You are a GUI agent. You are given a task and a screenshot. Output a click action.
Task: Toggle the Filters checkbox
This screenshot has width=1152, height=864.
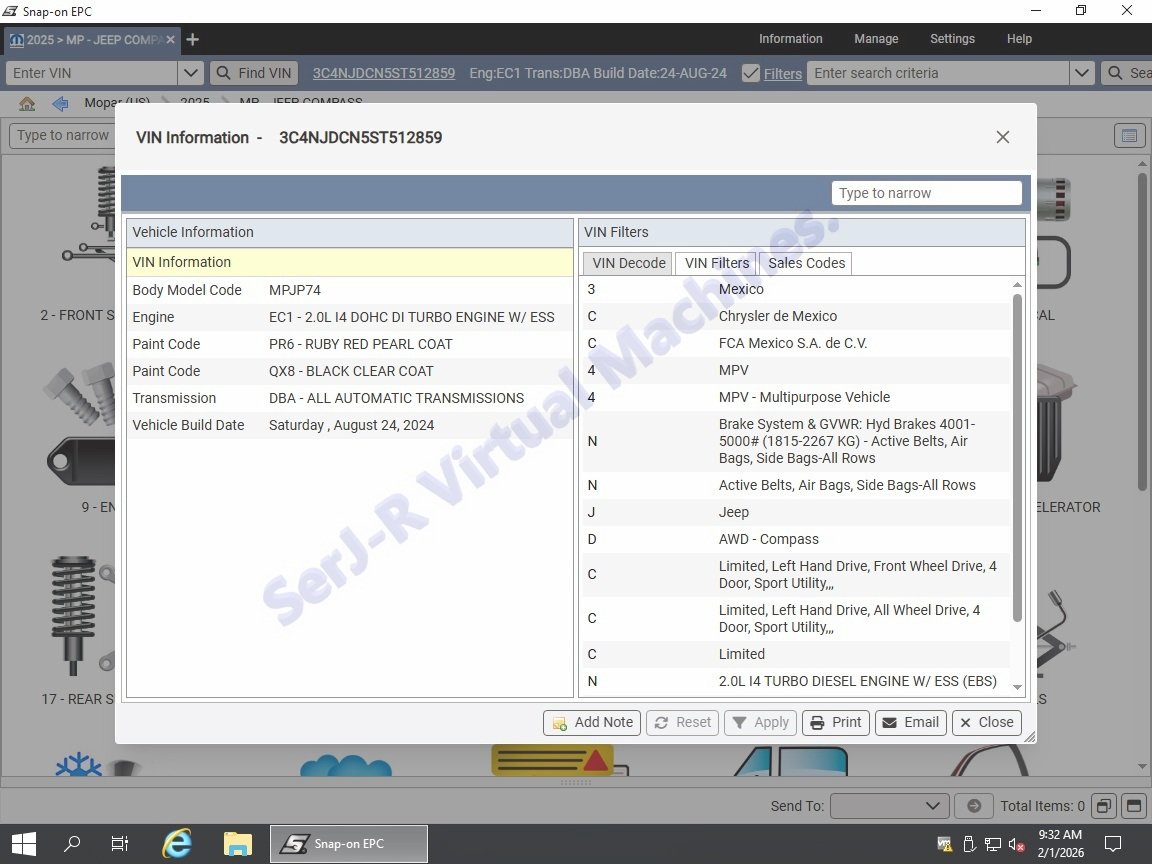tap(751, 73)
